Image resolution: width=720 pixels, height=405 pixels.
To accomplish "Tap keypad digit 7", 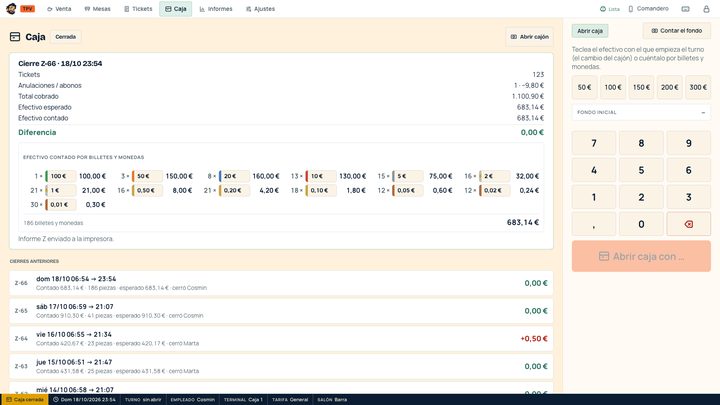I will tap(594, 143).
